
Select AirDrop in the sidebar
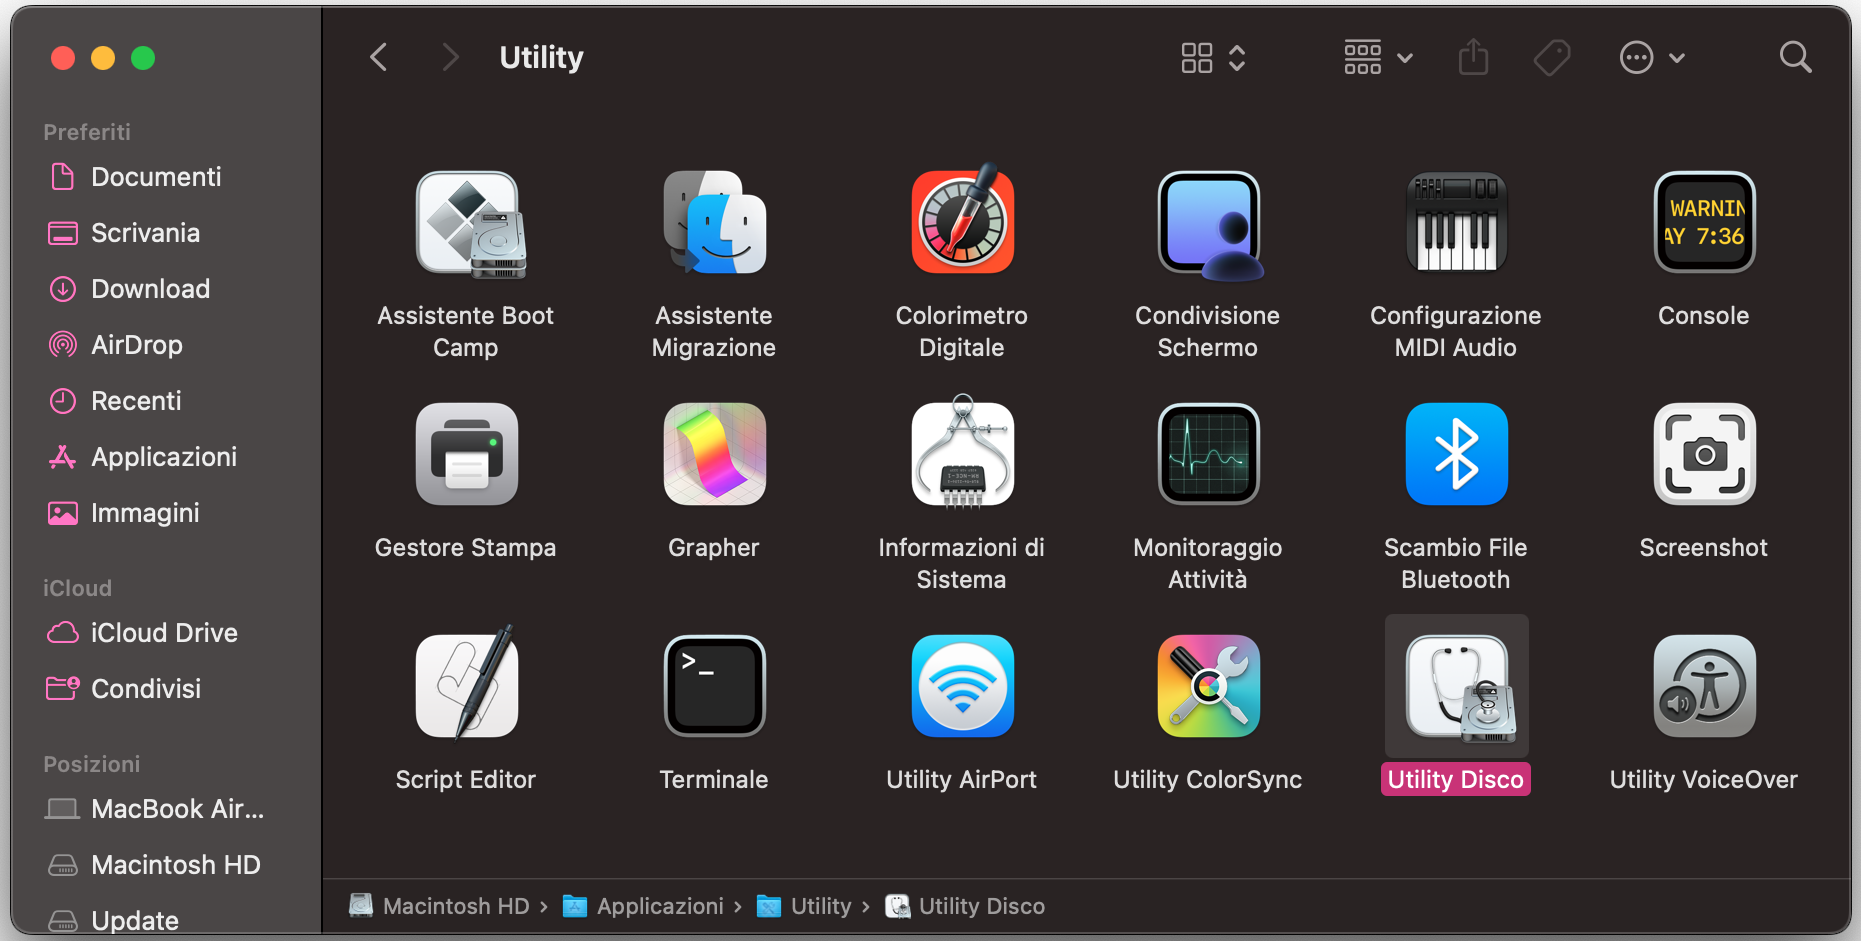pyautogui.click(x=138, y=344)
